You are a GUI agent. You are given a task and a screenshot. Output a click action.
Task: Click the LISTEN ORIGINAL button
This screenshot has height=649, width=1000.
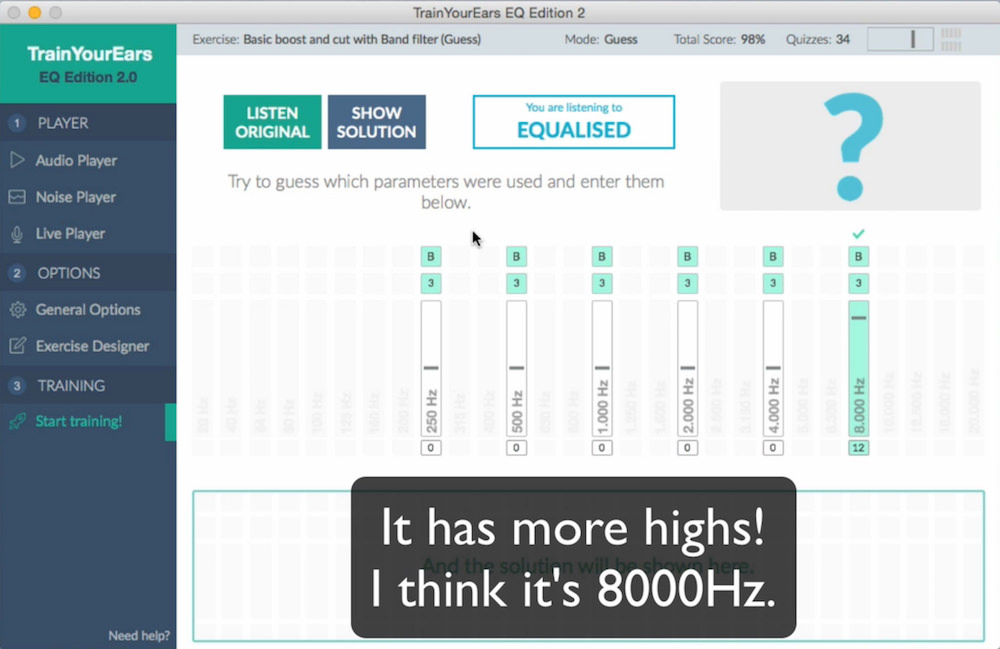[x=272, y=122]
